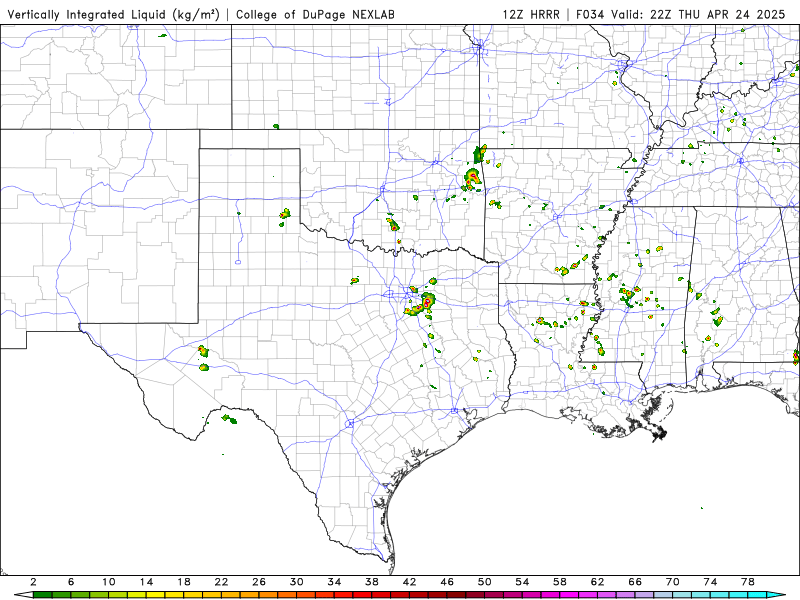Click the '74' label on the color scale
The image size is (800, 600).
point(711,582)
